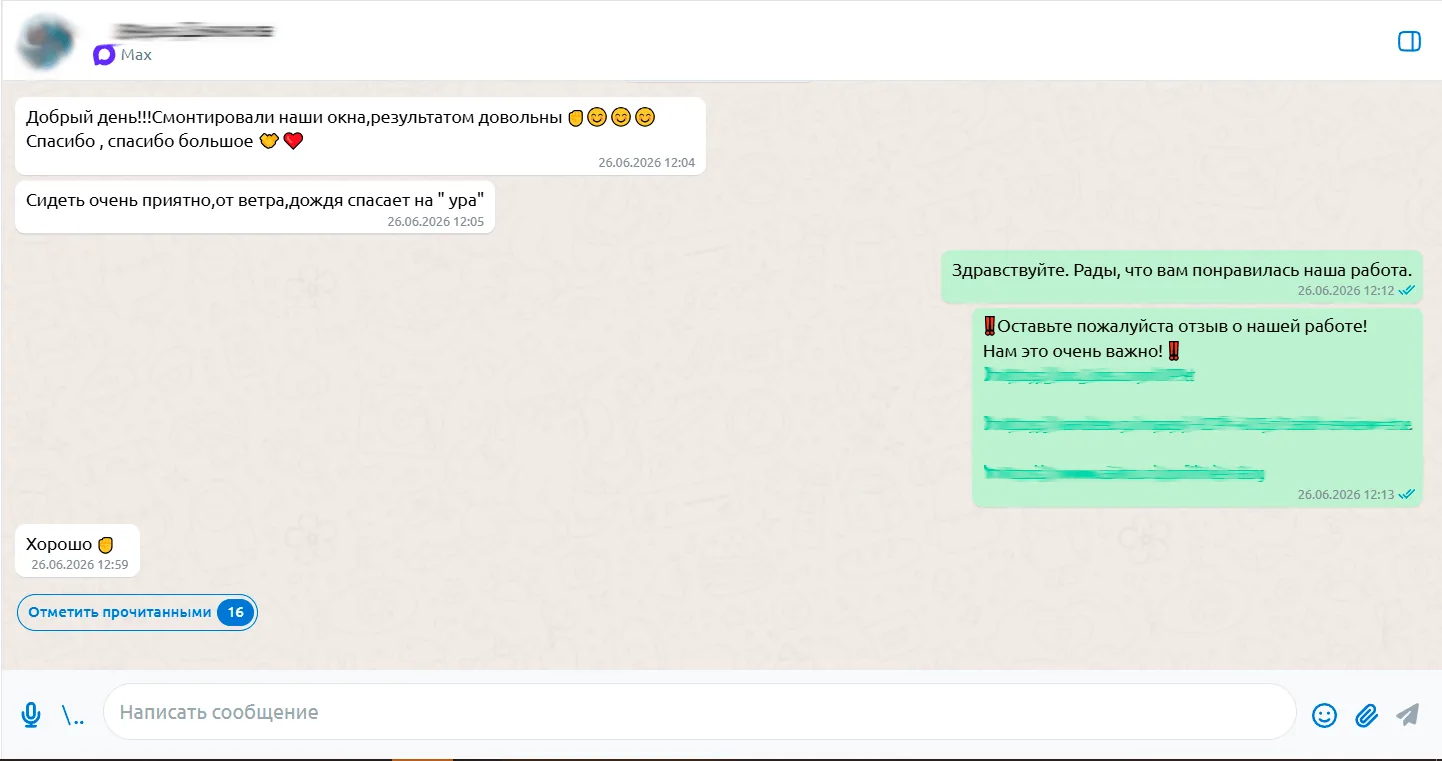
Task: Click the 'Max' channel label
Action: pyautogui.click(x=136, y=55)
